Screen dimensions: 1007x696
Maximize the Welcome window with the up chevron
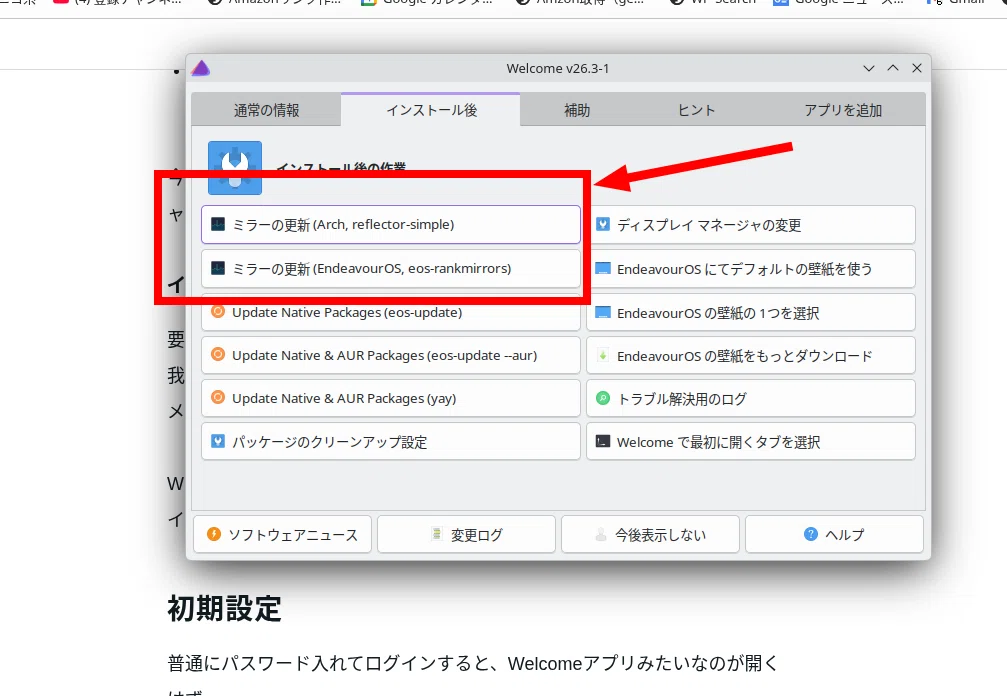[893, 68]
